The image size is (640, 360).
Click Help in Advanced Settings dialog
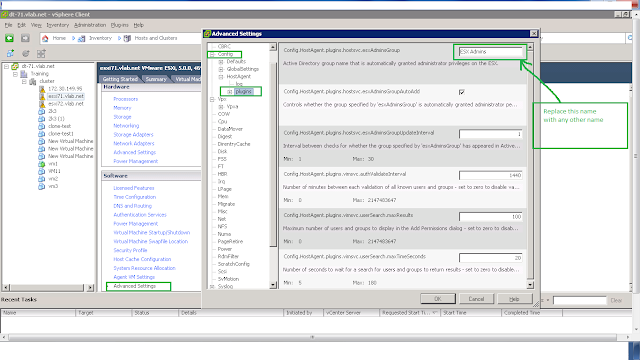coord(515,299)
